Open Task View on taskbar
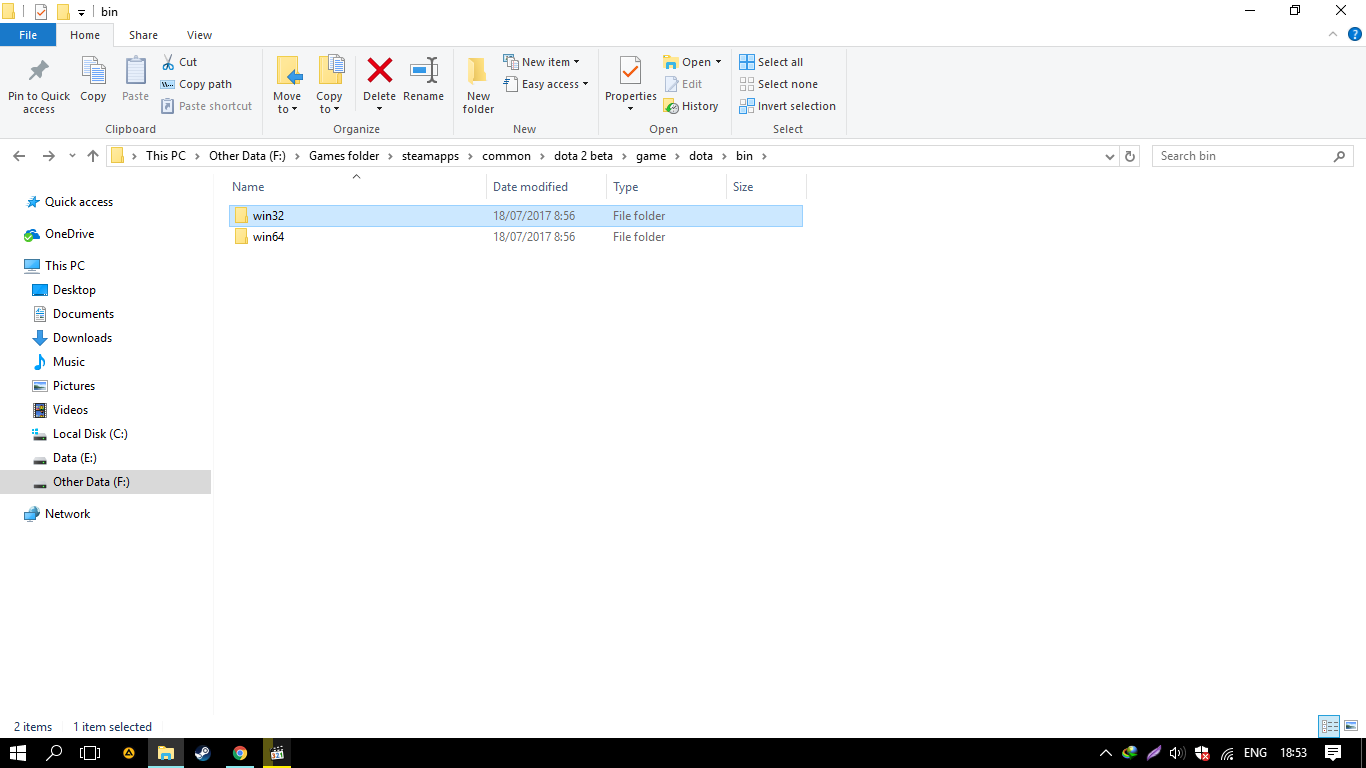The width and height of the screenshot is (1366, 768). pyautogui.click(x=90, y=753)
